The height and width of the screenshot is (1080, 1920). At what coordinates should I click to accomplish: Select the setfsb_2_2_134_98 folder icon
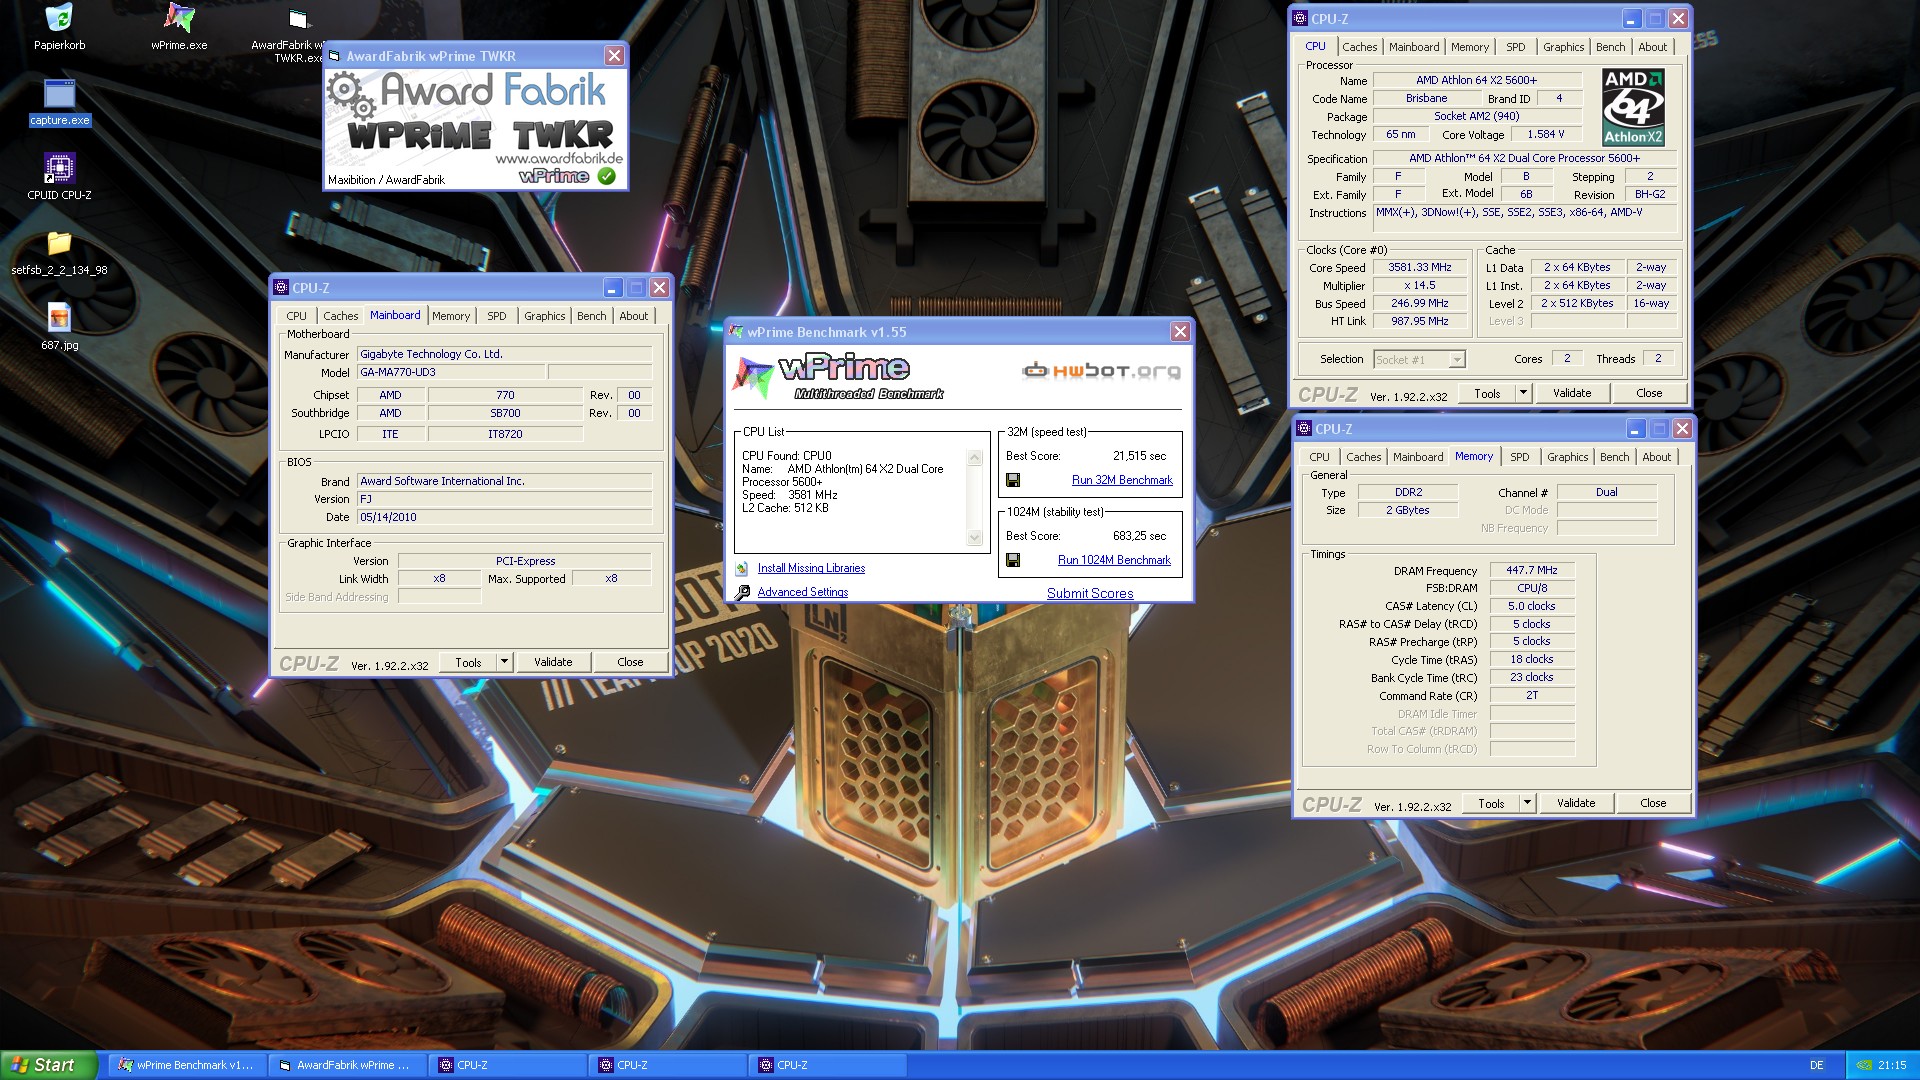pyautogui.click(x=59, y=252)
